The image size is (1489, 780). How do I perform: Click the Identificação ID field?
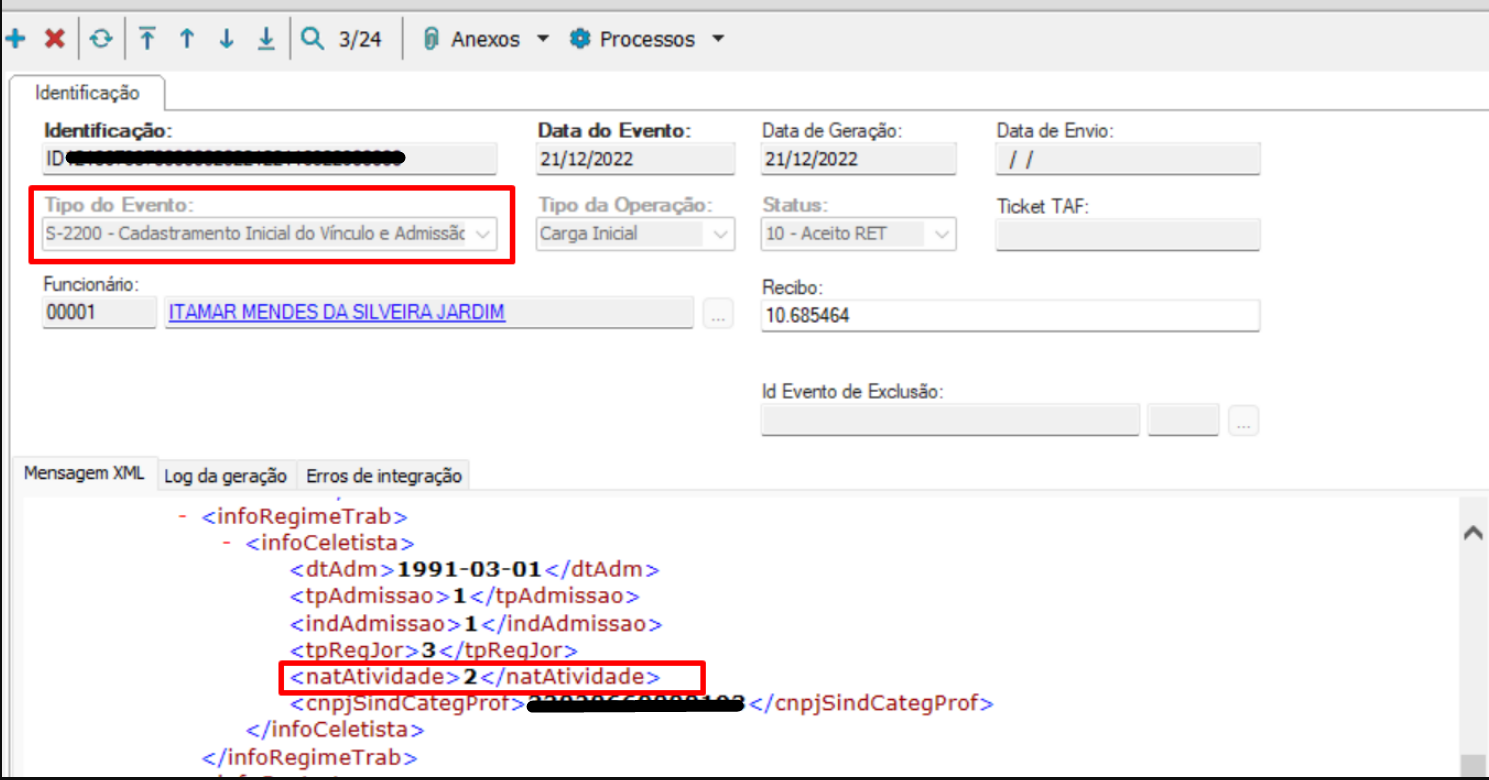[x=270, y=159]
